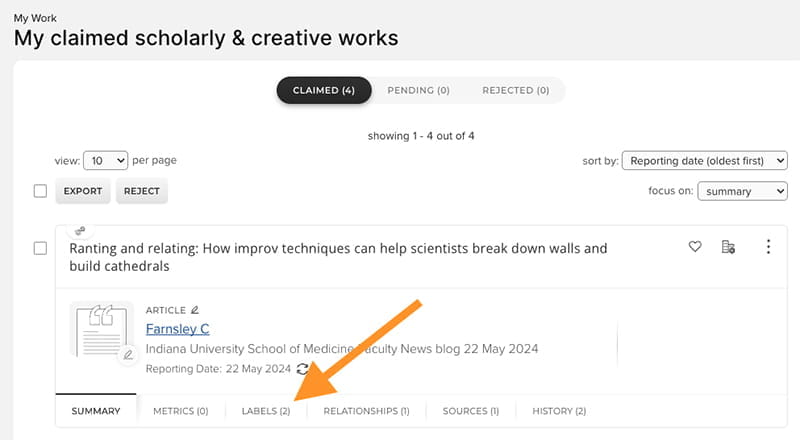The height and width of the screenshot is (440, 800).
Task: Switch to the Rejected (0) tab
Action: click(x=515, y=90)
